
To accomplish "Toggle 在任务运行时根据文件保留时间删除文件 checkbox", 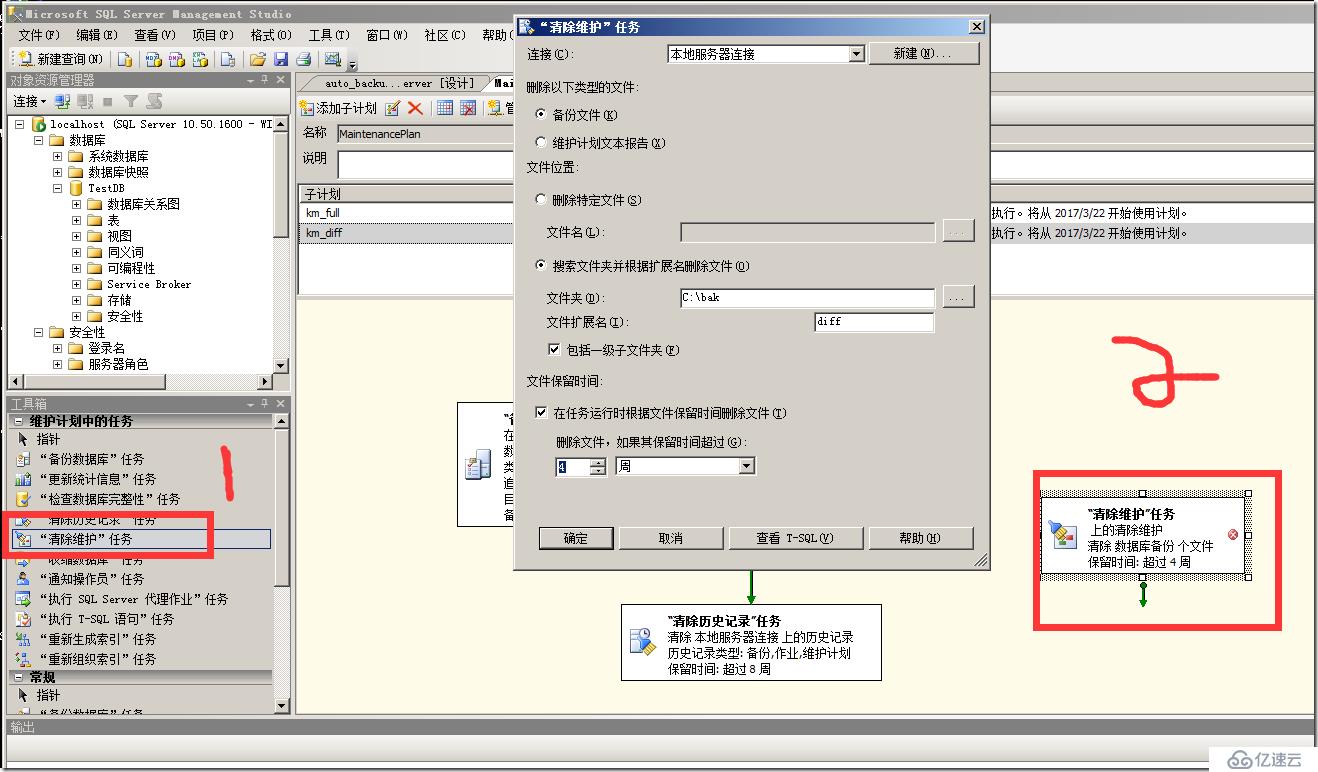I will point(541,413).
